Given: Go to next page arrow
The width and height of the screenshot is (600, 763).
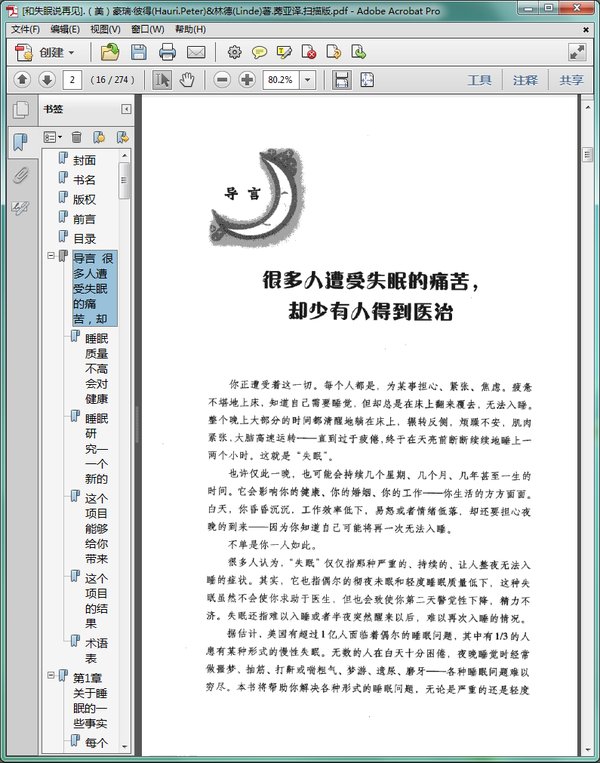Looking at the screenshot, I should [x=47, y=79].
